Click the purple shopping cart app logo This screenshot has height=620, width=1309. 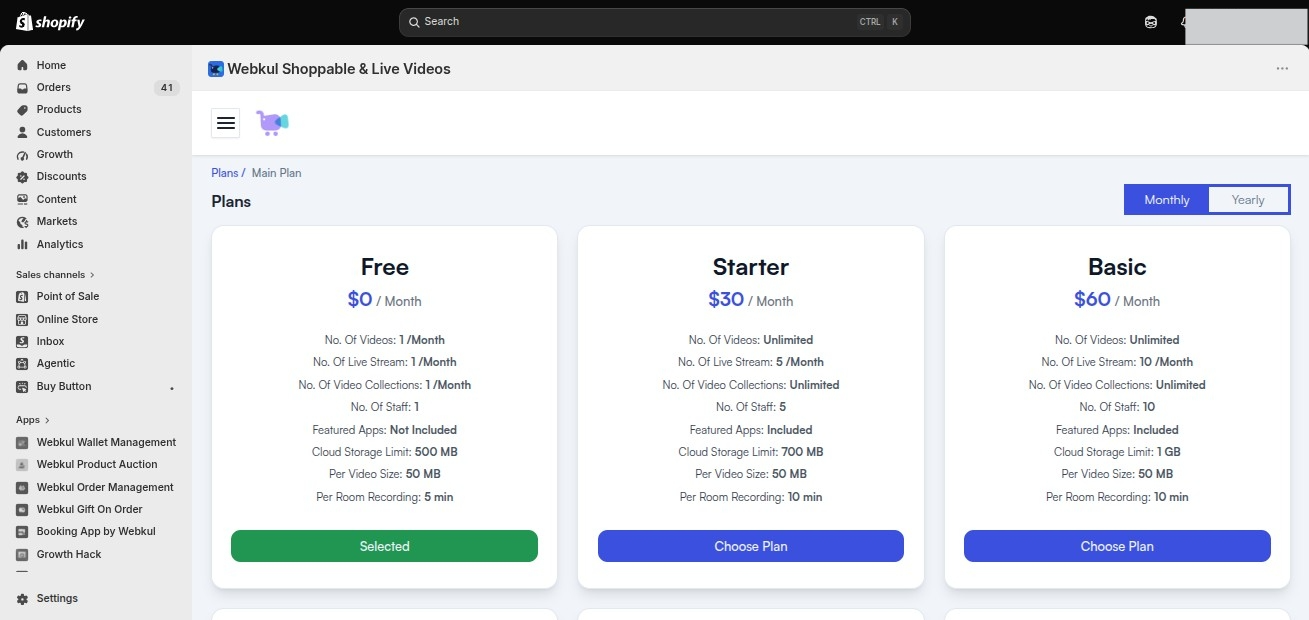(x=272, y=122)
